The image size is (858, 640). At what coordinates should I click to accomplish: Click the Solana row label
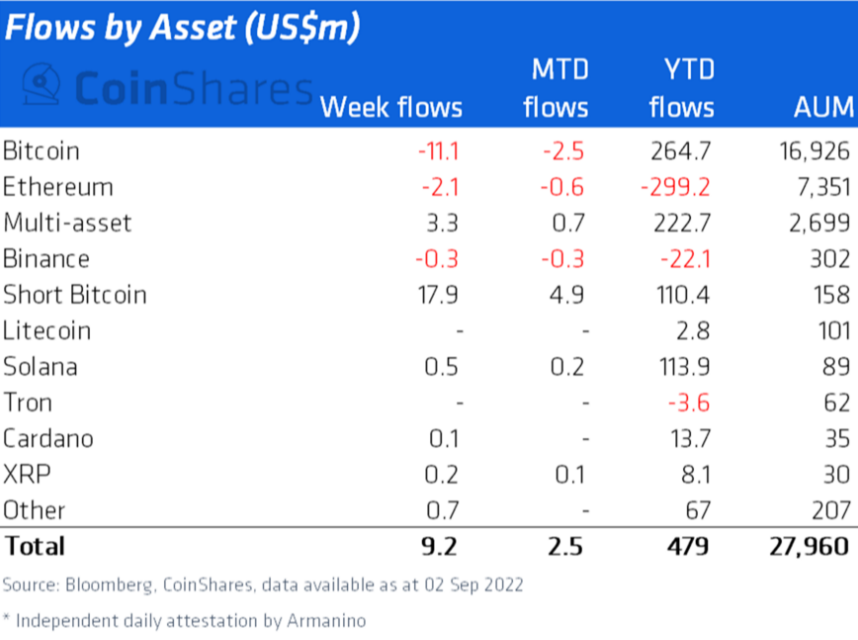point(41,367)
